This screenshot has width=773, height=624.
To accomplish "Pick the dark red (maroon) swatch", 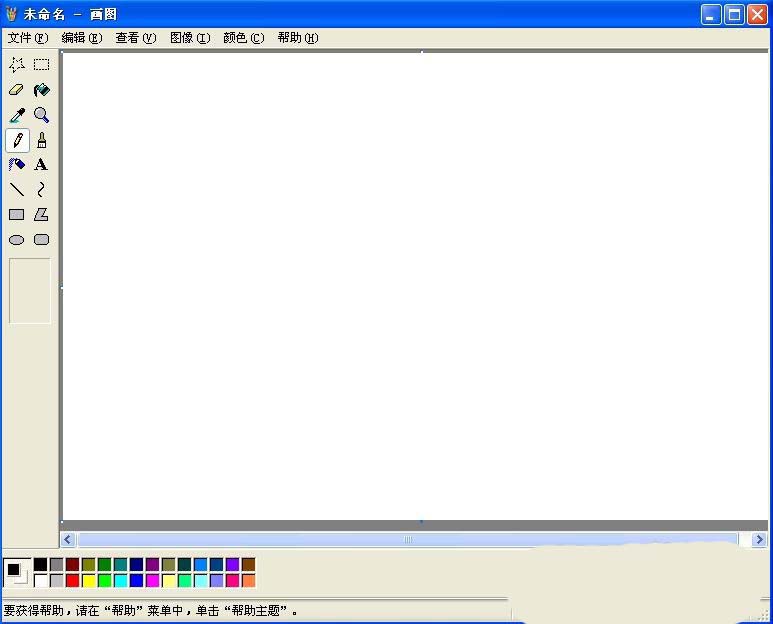I will click(72, 565).
